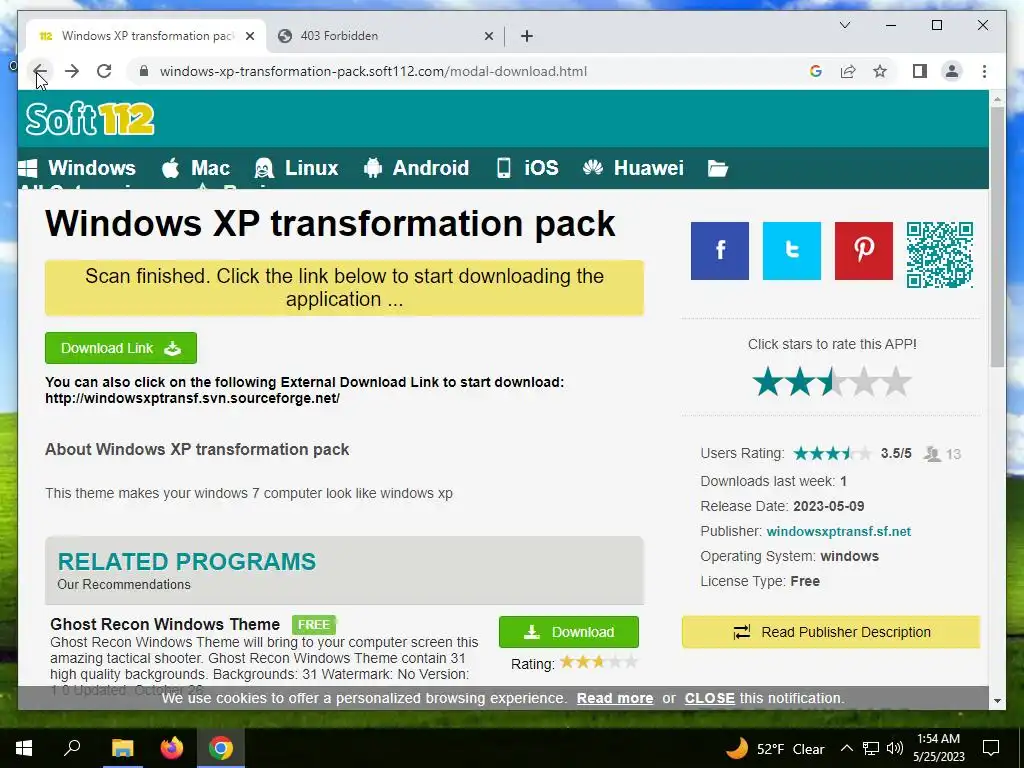The height and width of the screenshot is (768, 1024).
Task: Open the Linux category menu
Action: pyautogui.click(x=296, y=168)
